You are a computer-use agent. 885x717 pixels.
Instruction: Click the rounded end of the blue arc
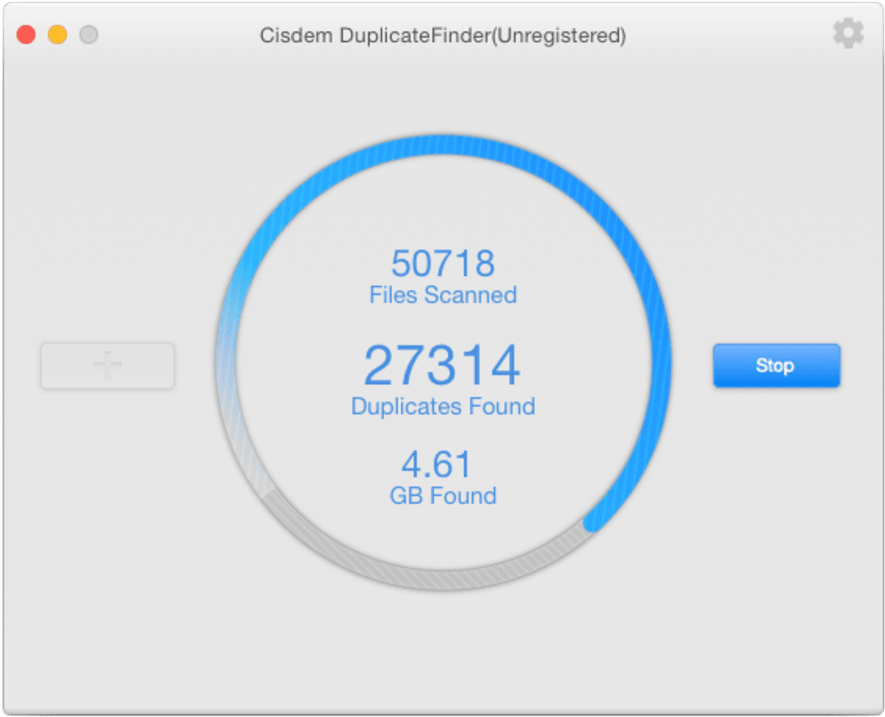(594, 521)
